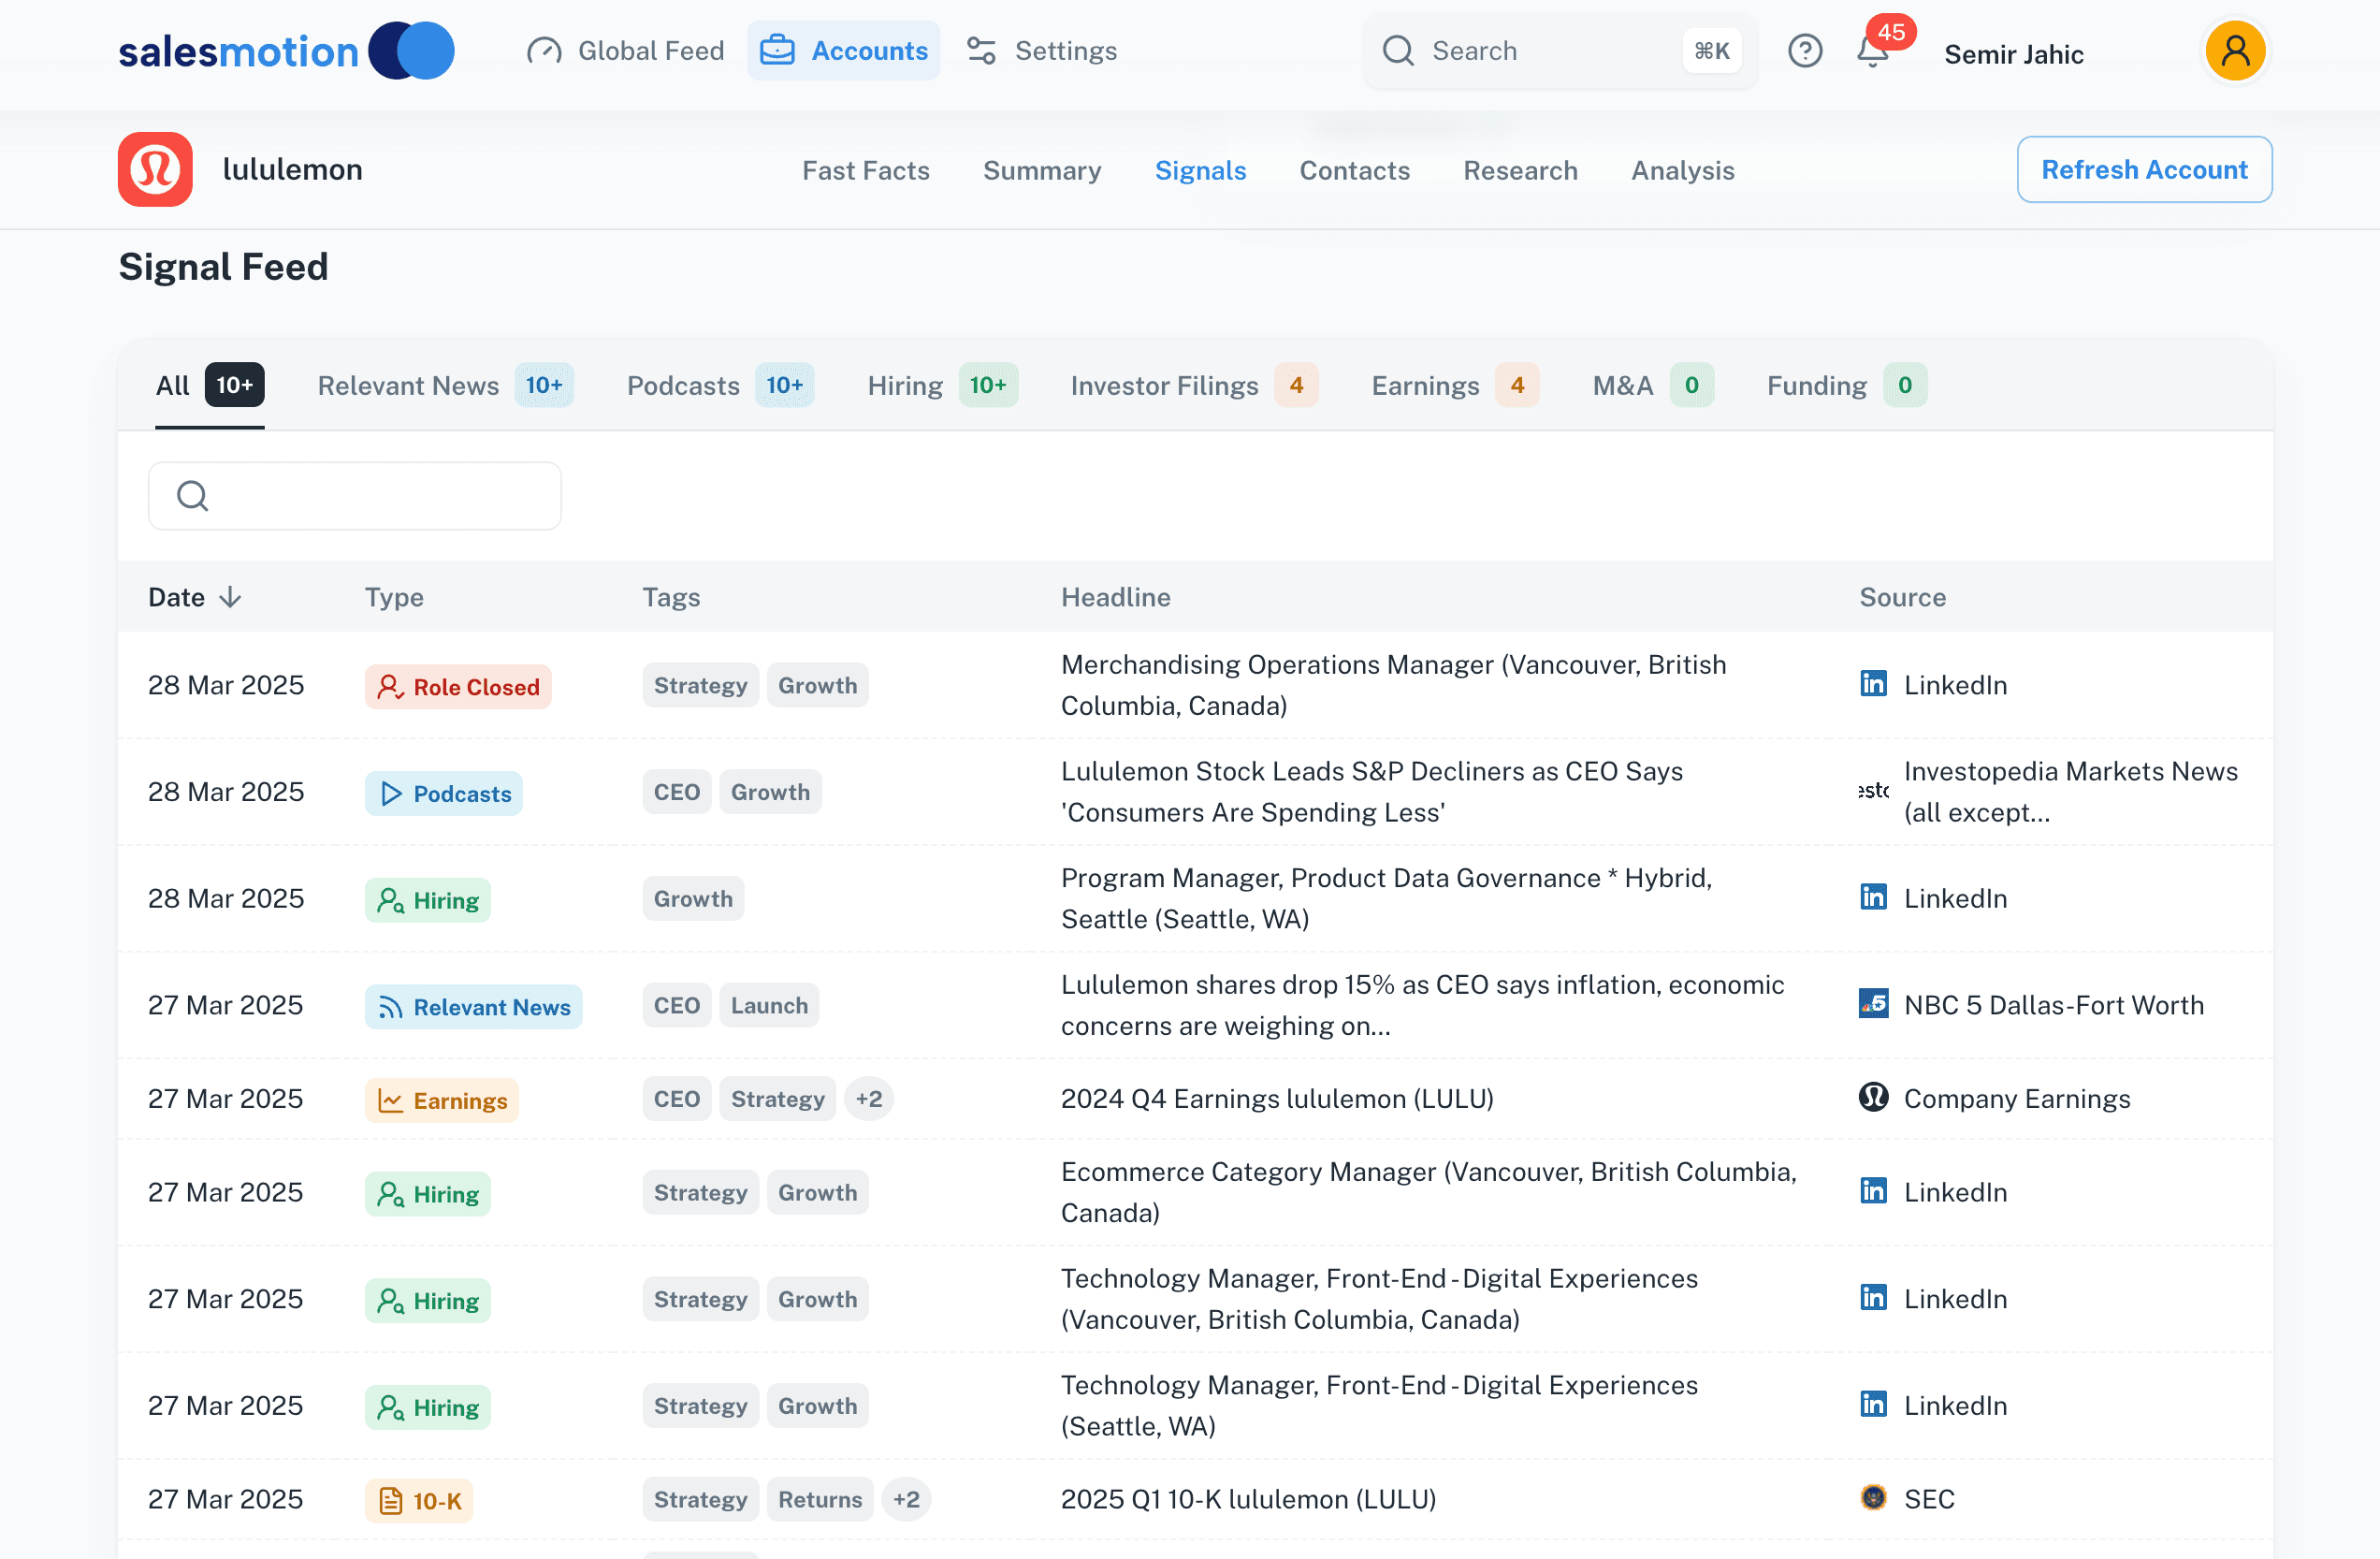This screenshot has height=1559, width=2380.
Task: Click the Investopedia source icon
Action: click(x=1873, y=791)
